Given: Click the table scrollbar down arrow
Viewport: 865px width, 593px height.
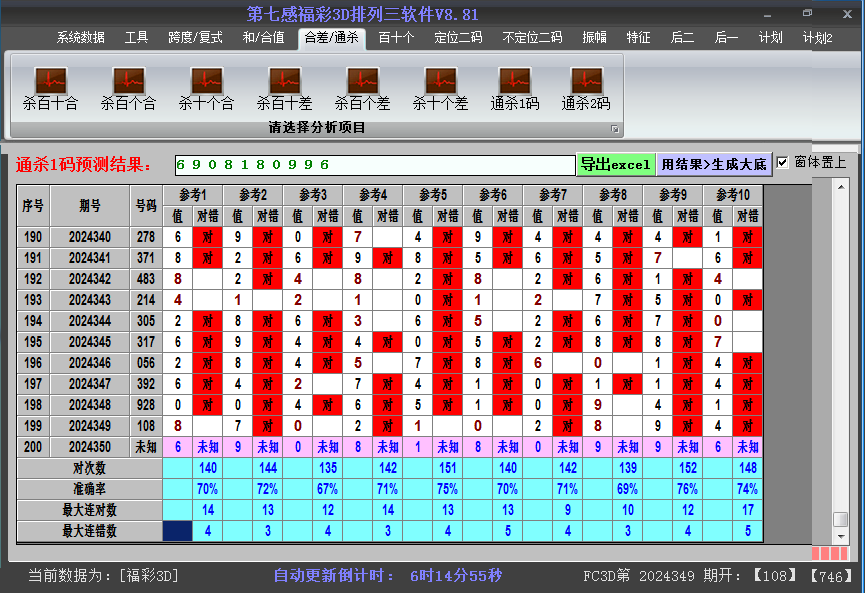Looking at the screenshot, I should pyautogui.click(x=841, y=536).
